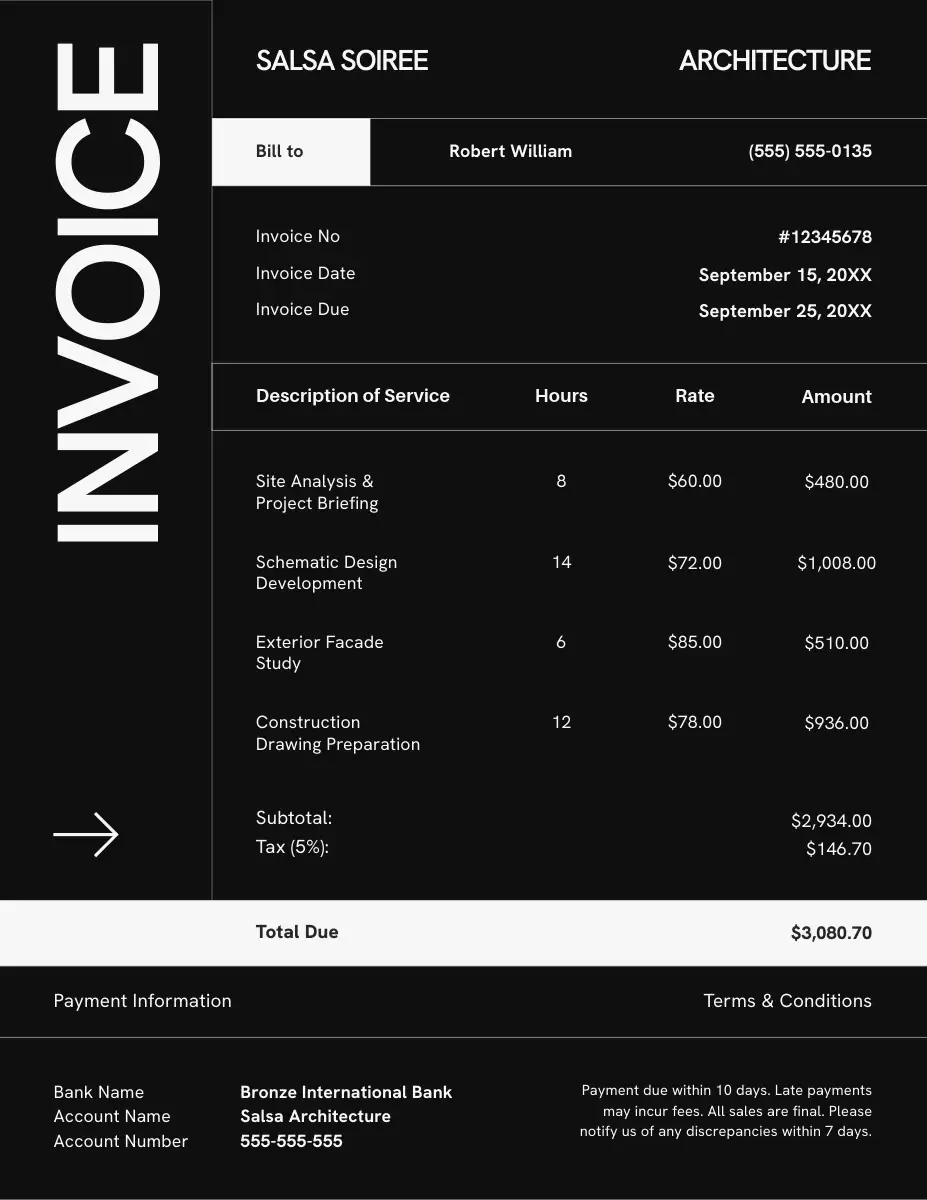Screen dimensions: 927x1200
Task: Select the Hours column header
Action: tap(561, 396)
